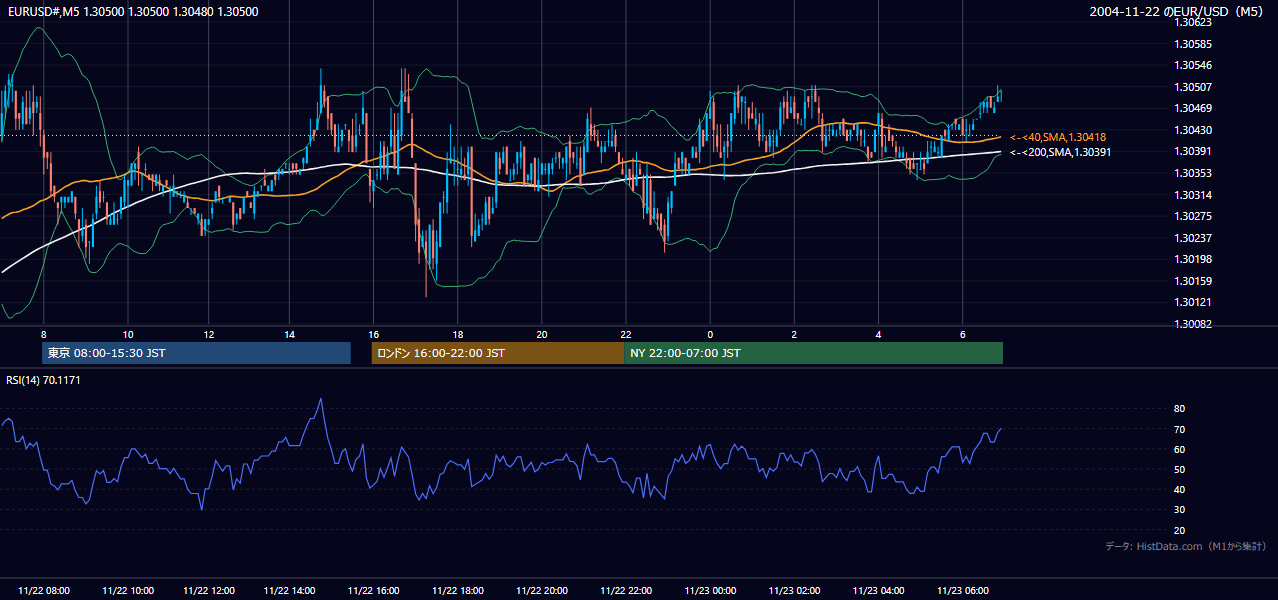Click price level 1.30121 on axis
This screenshot has width=1278, height=600.
1193,302
